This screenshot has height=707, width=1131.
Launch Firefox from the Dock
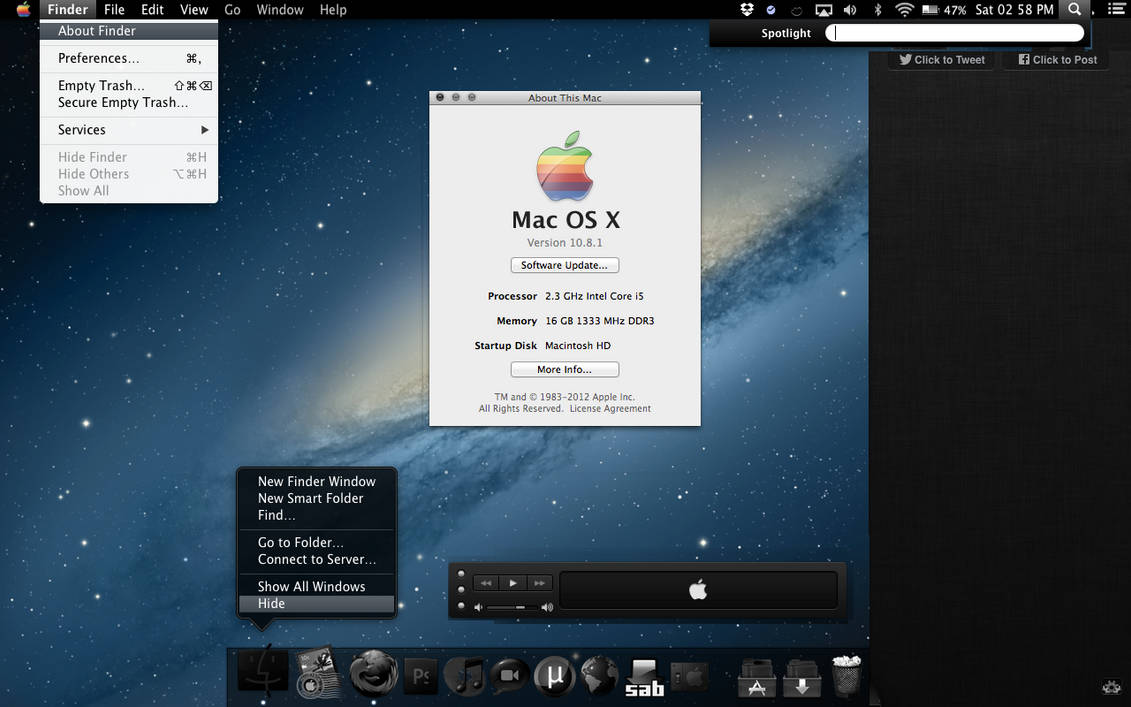(x=374, y=674)
